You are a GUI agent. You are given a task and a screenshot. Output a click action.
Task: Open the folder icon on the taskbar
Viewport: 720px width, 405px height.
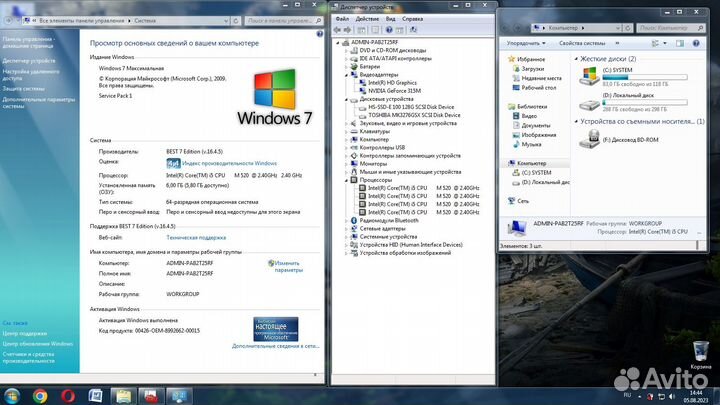point(124,396)
